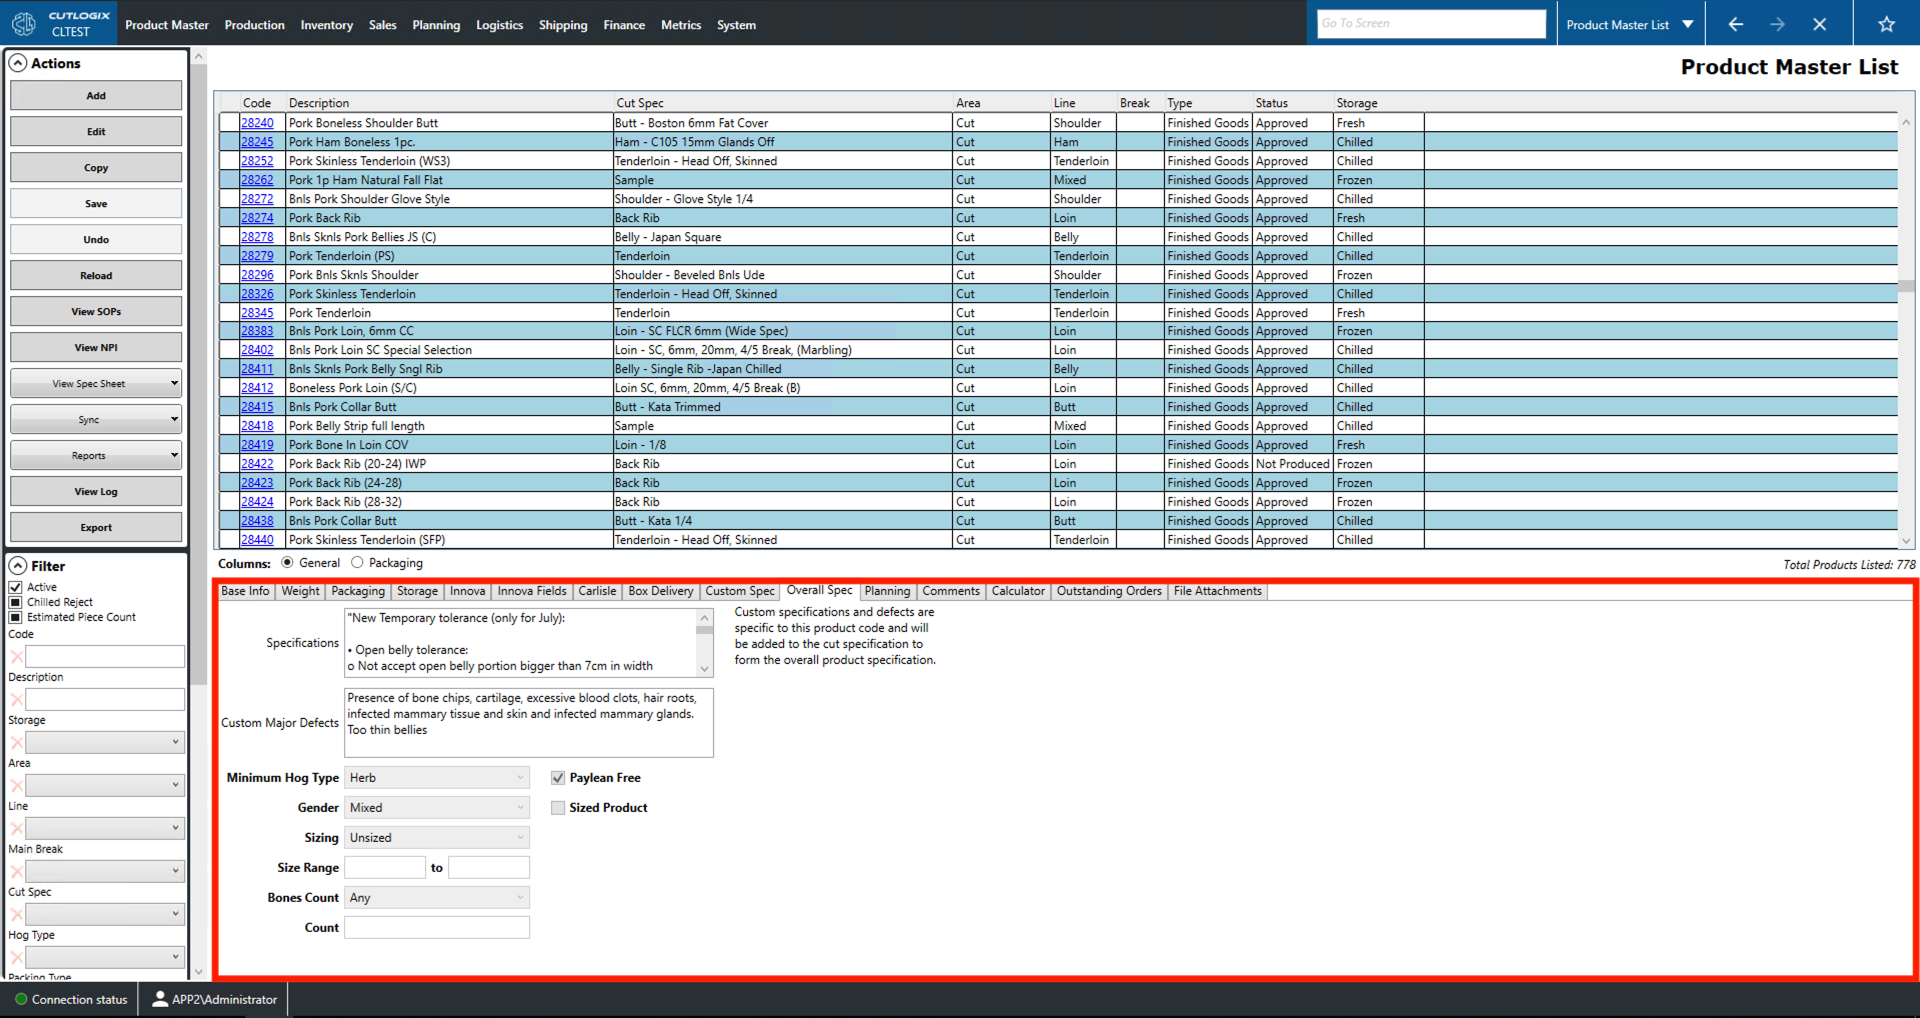
Task: Click the APP2\Administrator user icon
Action: pyautogui.click(x=160, y=998)
